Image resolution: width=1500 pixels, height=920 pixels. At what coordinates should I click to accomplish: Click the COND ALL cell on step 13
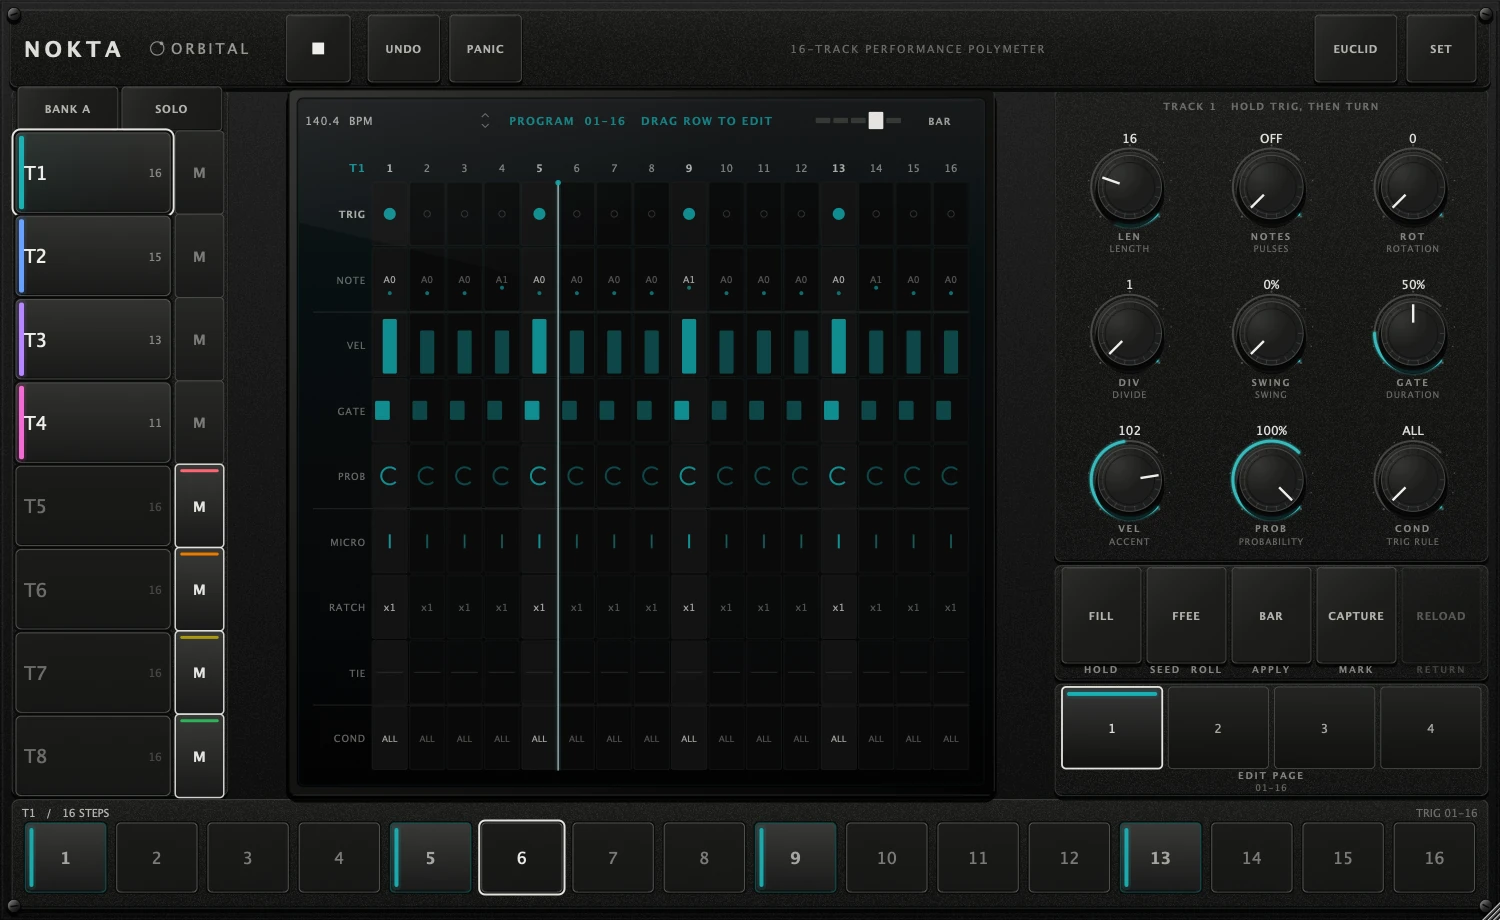point(838,738)
